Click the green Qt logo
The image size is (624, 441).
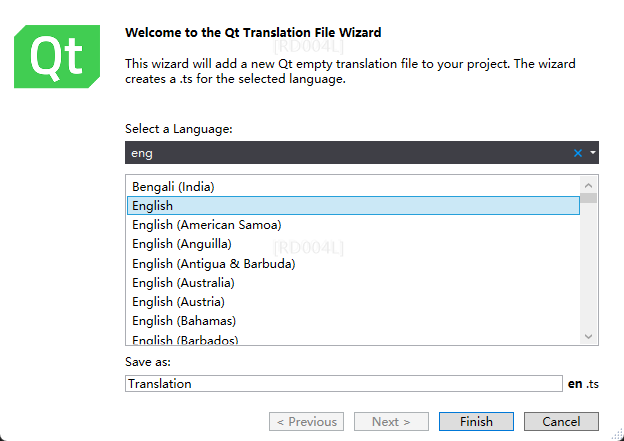[x=58, y=58]
